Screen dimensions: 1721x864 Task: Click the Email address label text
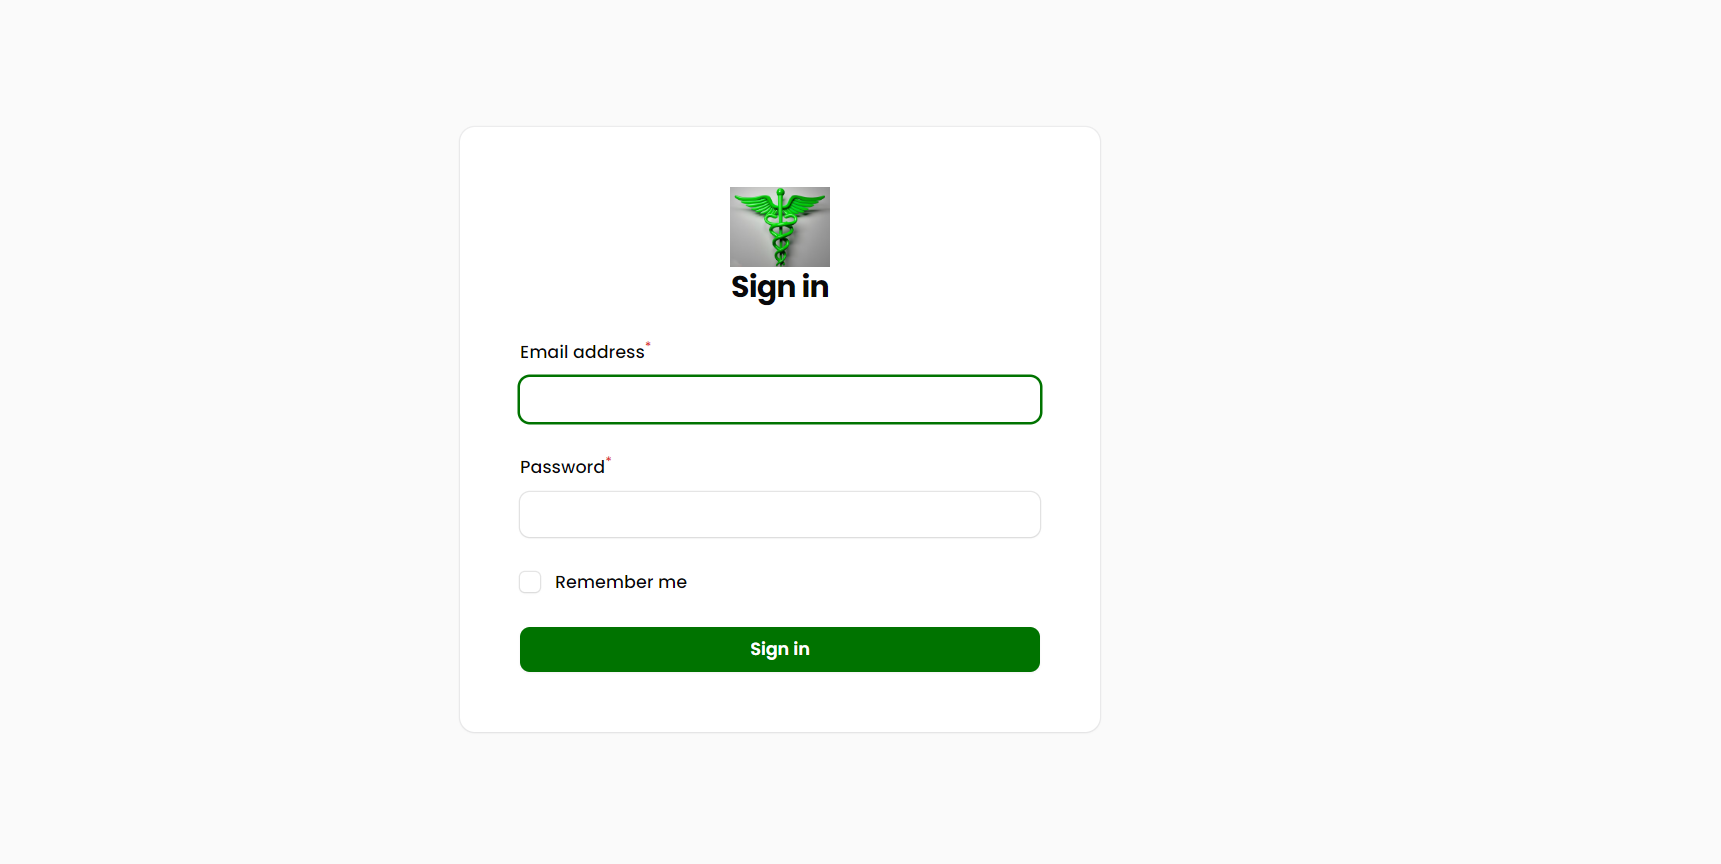(x=582, y=352)
